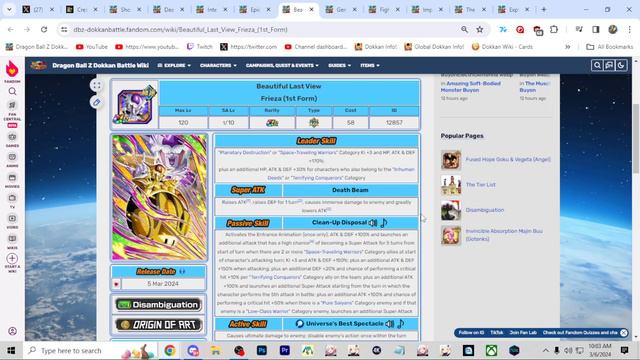Click Frieza card artwork image
This screenshot has width=640, height=360.
point(160,197)
